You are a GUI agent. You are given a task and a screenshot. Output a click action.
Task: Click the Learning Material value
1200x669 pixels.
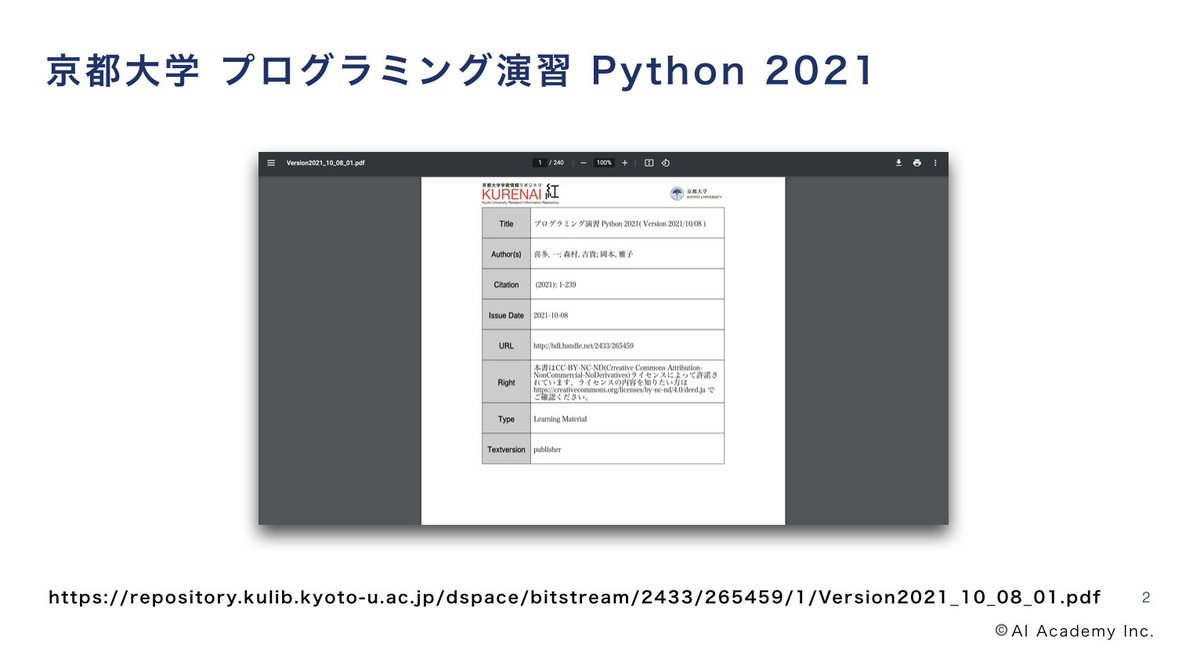561,419
